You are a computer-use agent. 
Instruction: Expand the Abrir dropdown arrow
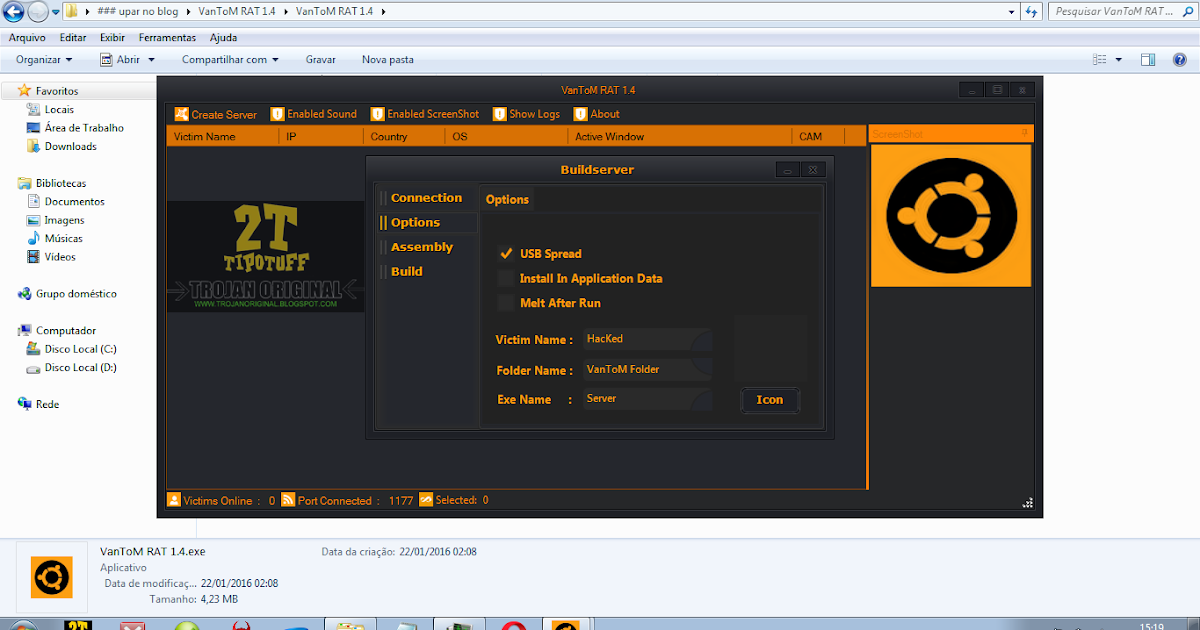pyautogui.click(x=152, y=60)
